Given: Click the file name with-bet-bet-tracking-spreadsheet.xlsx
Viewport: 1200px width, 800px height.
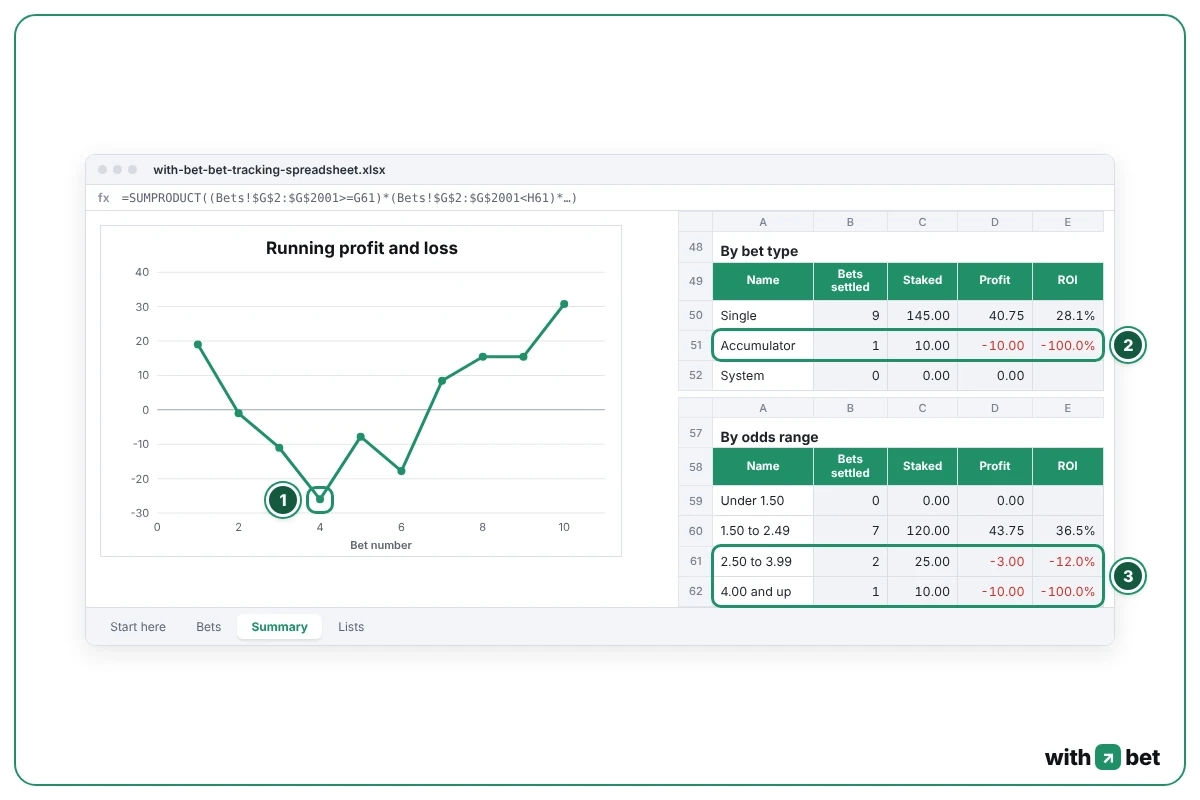Looking at the screenshot, I should pyautogui.click(x=269, y=170).
